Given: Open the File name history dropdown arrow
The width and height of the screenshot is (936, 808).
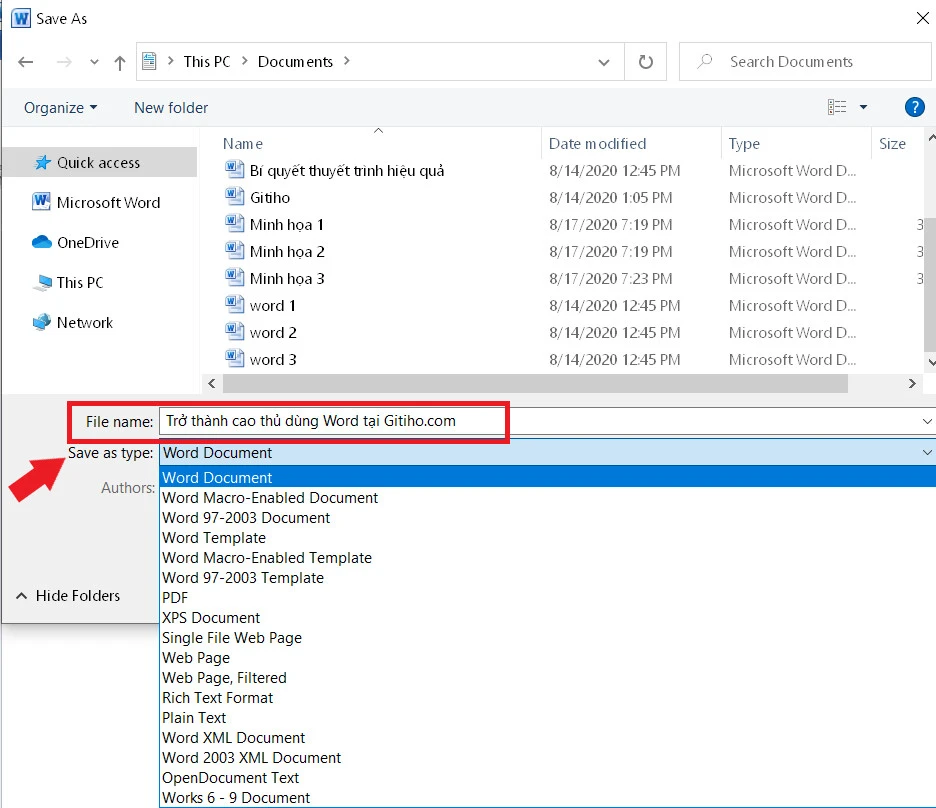Looking at the screenshot, I should 926,421.
